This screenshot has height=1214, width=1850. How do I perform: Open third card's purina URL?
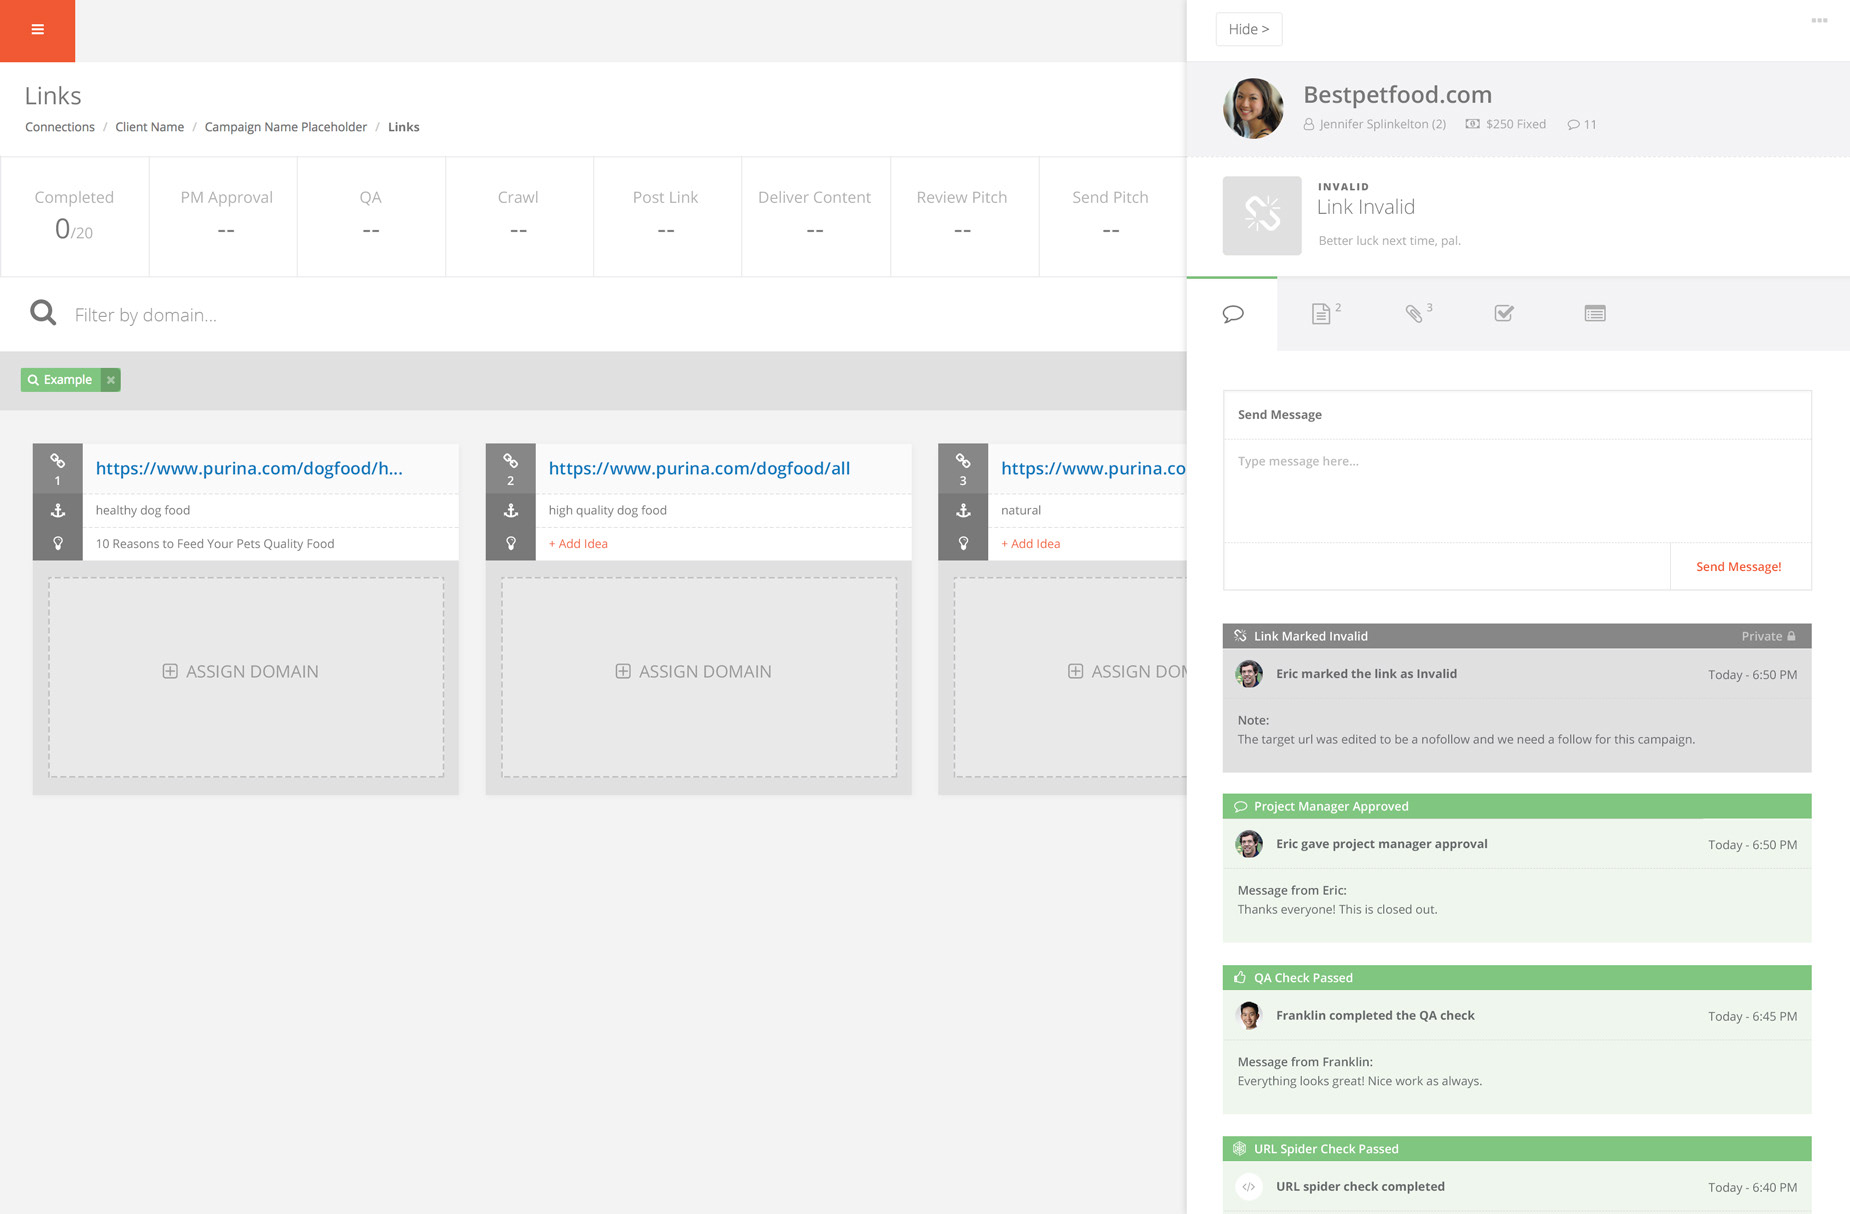pyautogui.click(x=1093, y=468)
